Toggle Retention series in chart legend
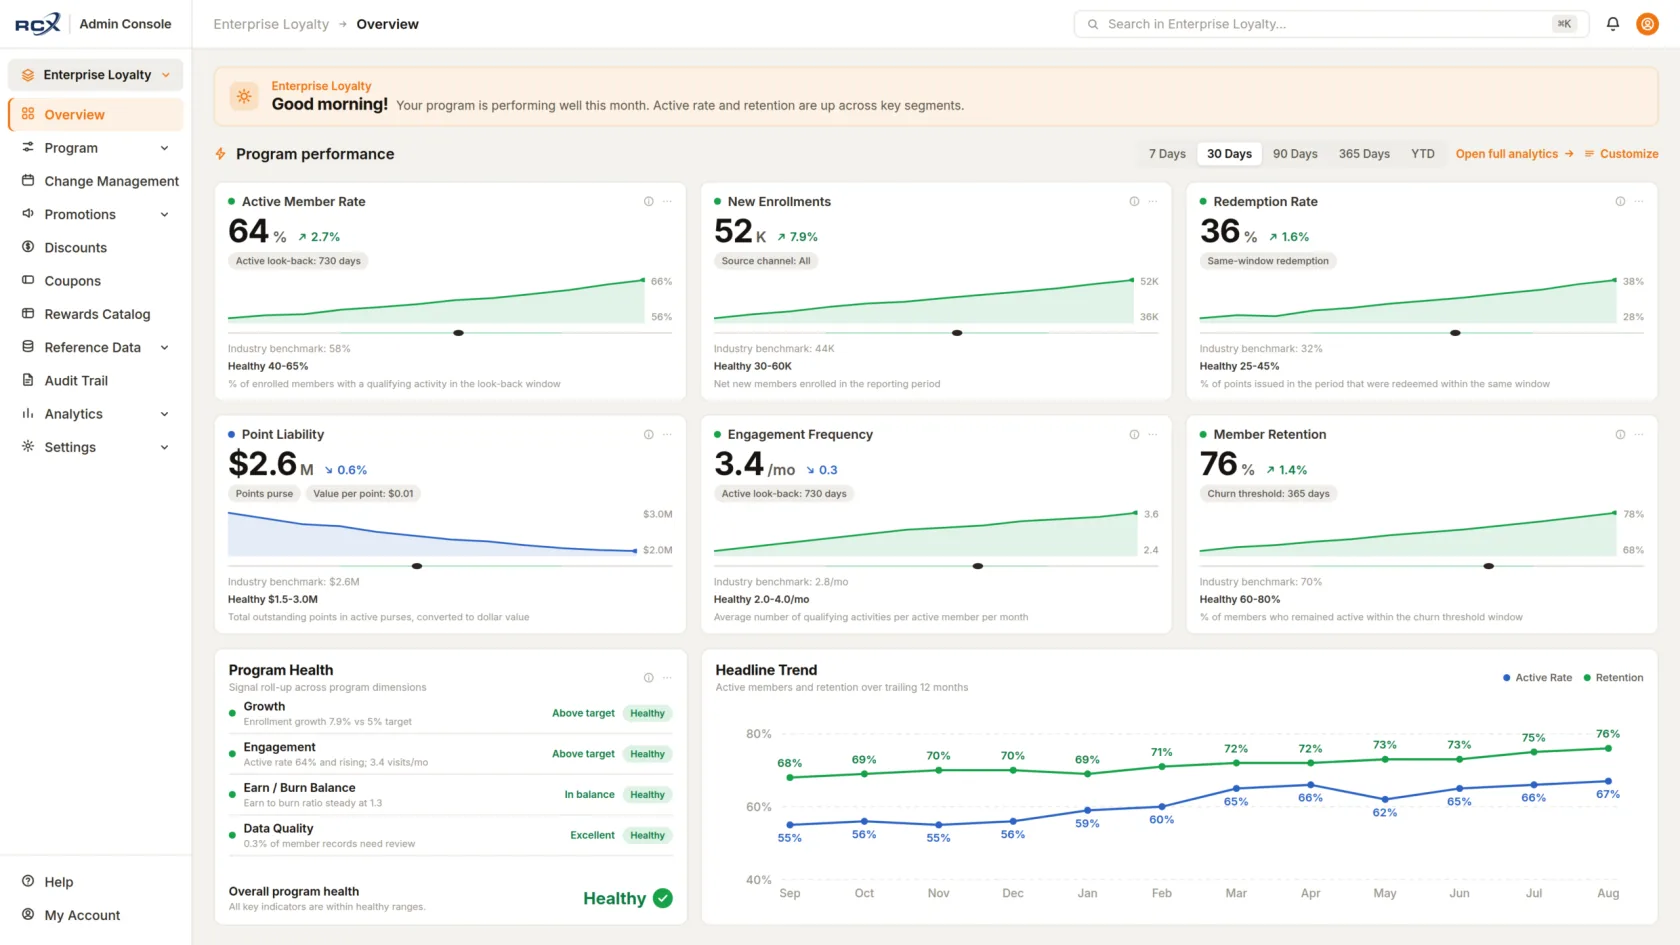Image resolution: width=1680 pixels, height=945 pixels. coord(1612,678)
